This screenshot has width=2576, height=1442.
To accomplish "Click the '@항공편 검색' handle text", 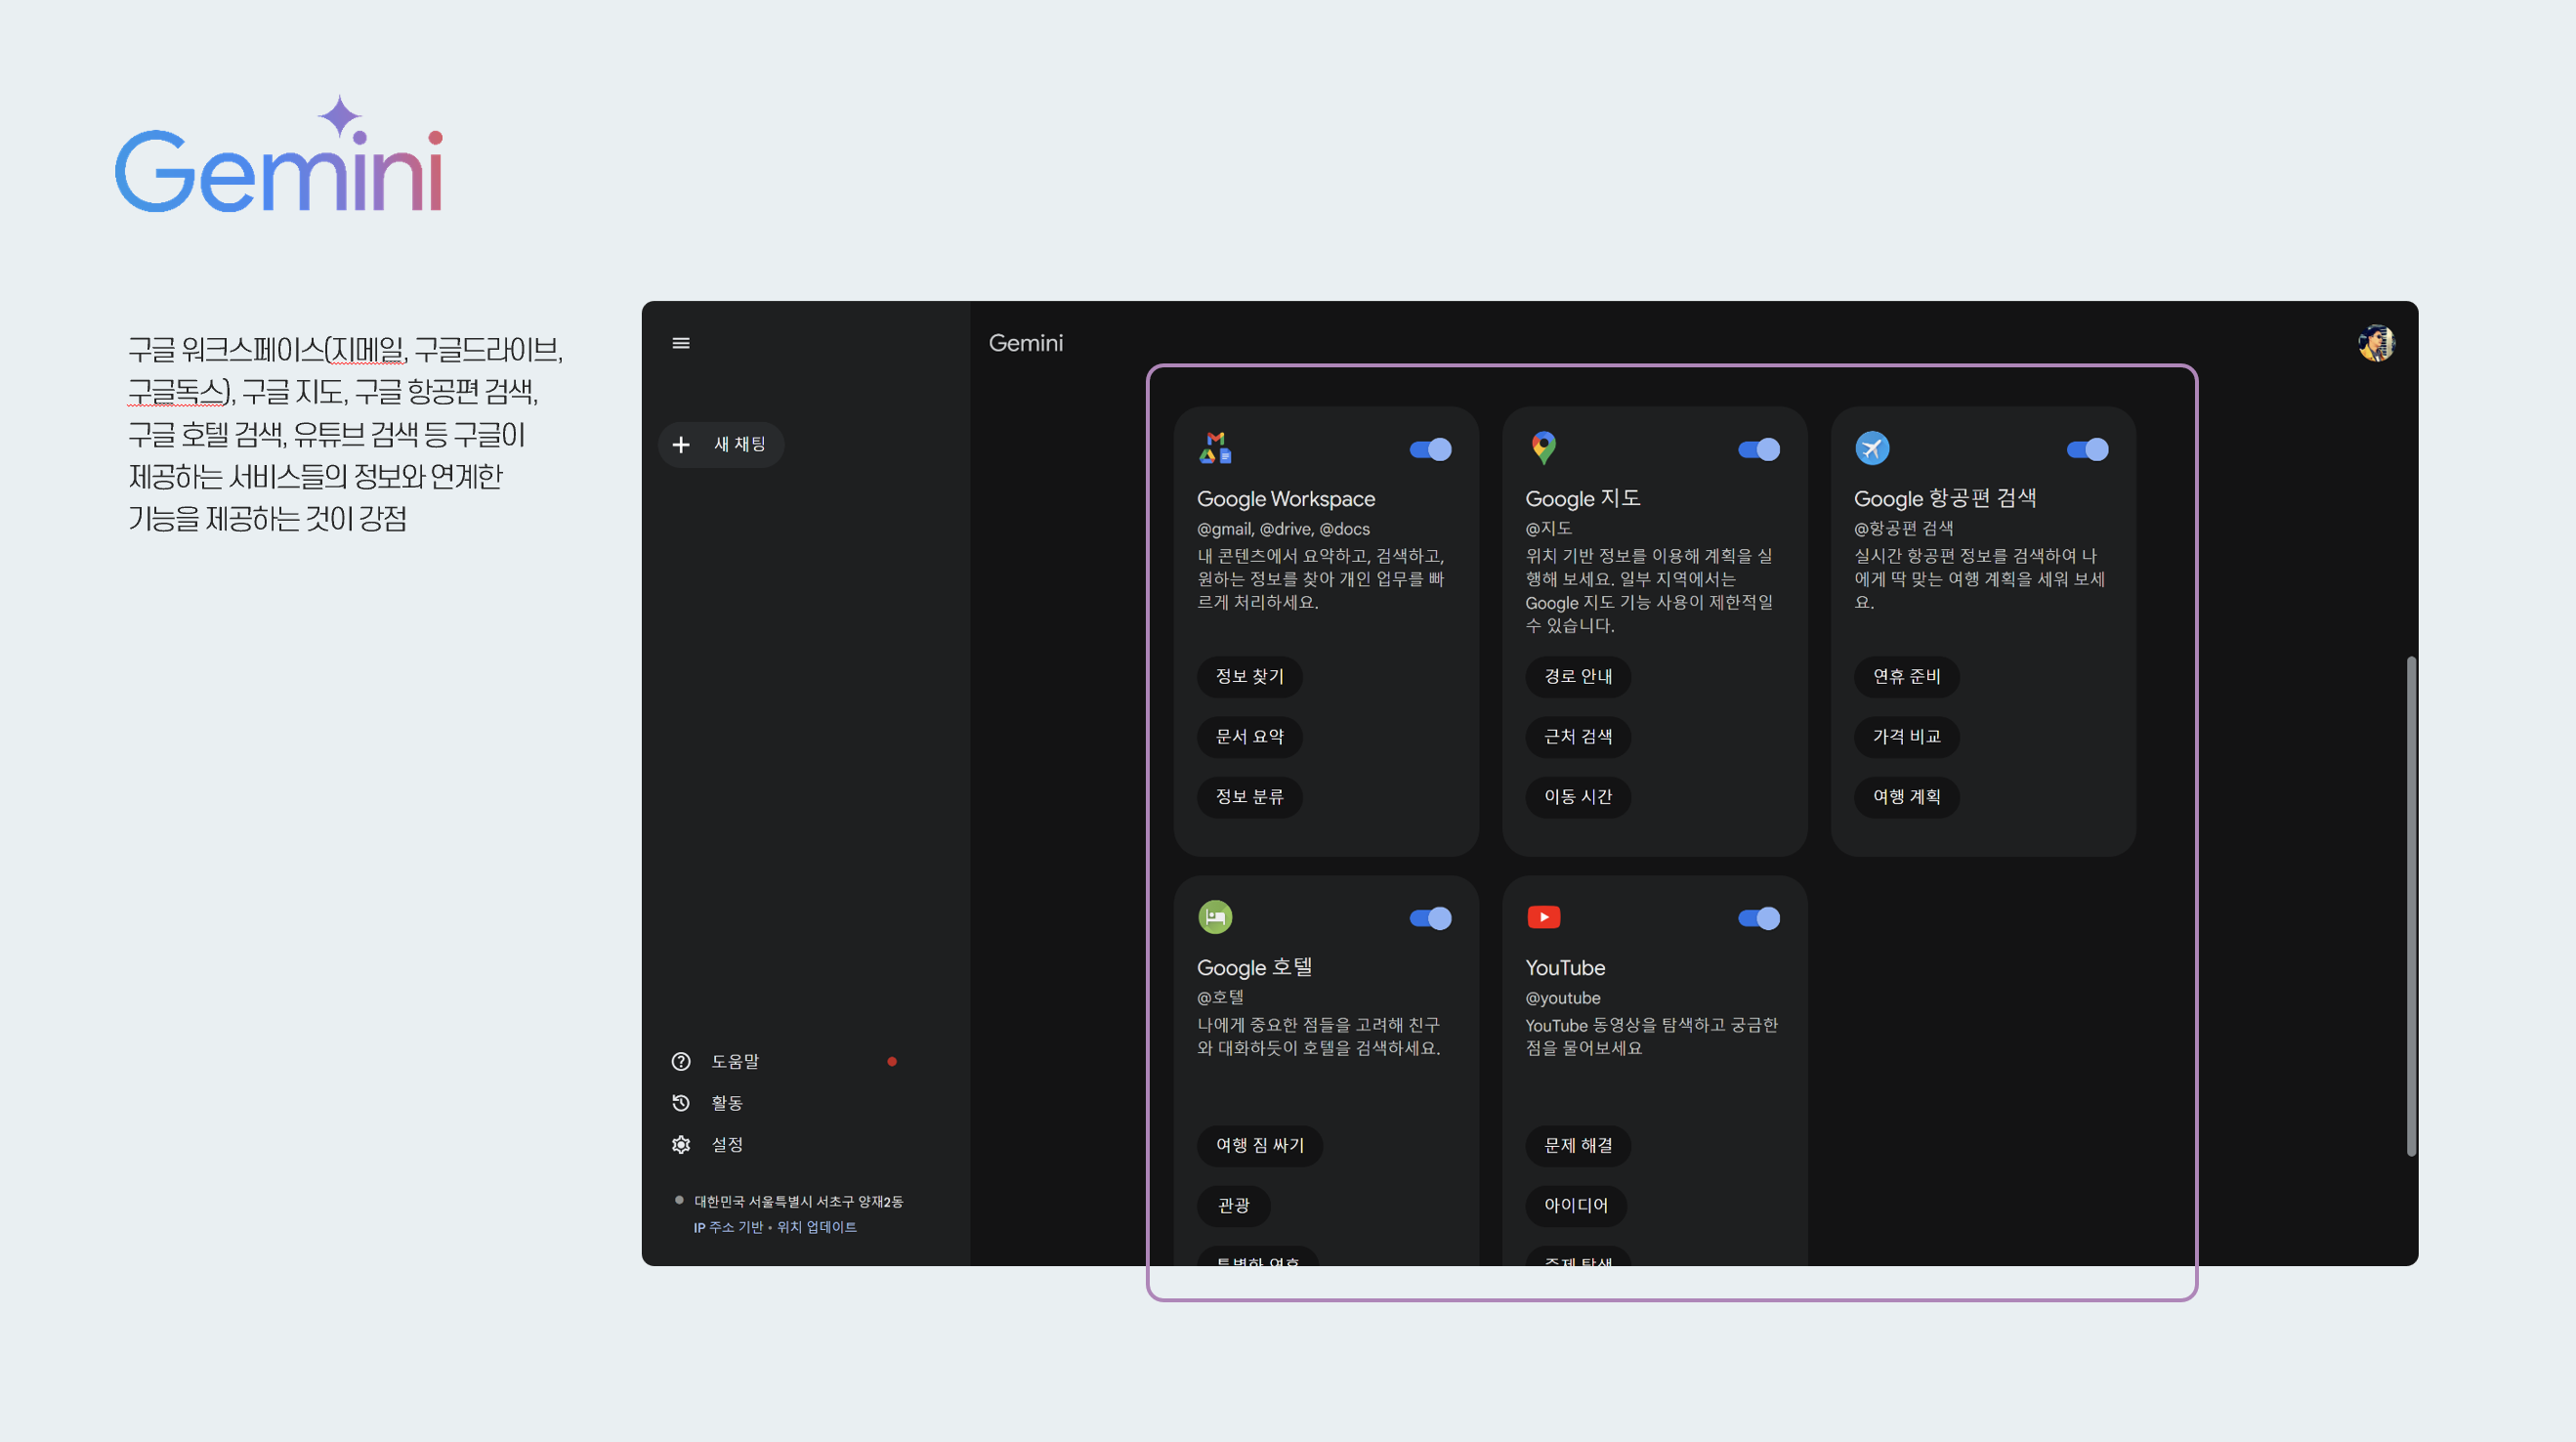I will point(1903,528).
